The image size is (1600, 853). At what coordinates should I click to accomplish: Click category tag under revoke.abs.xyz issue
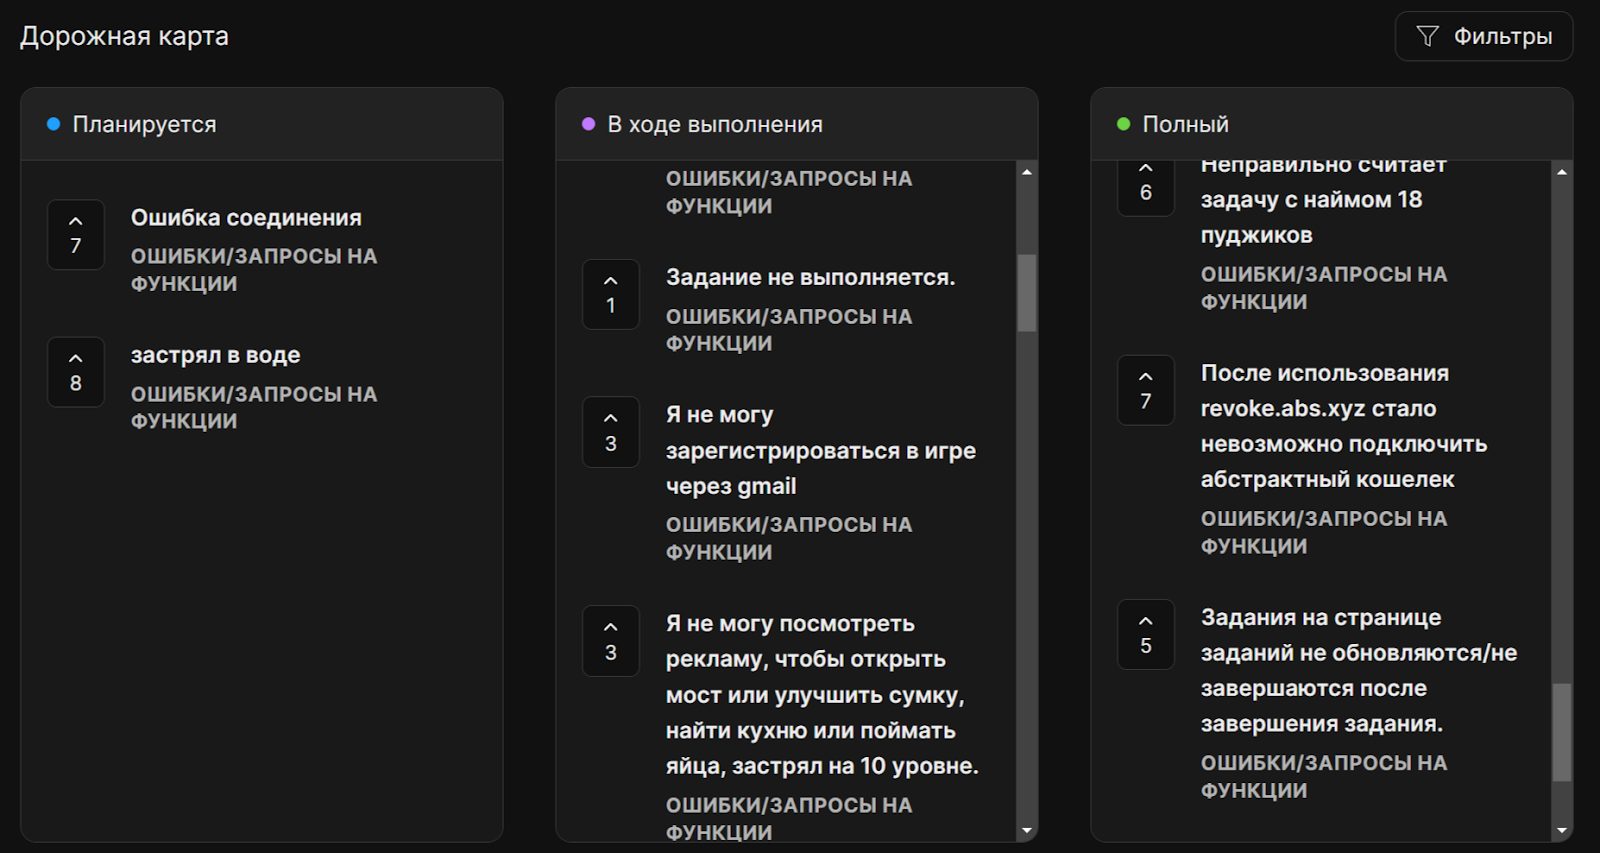[x=1324, y=532]
